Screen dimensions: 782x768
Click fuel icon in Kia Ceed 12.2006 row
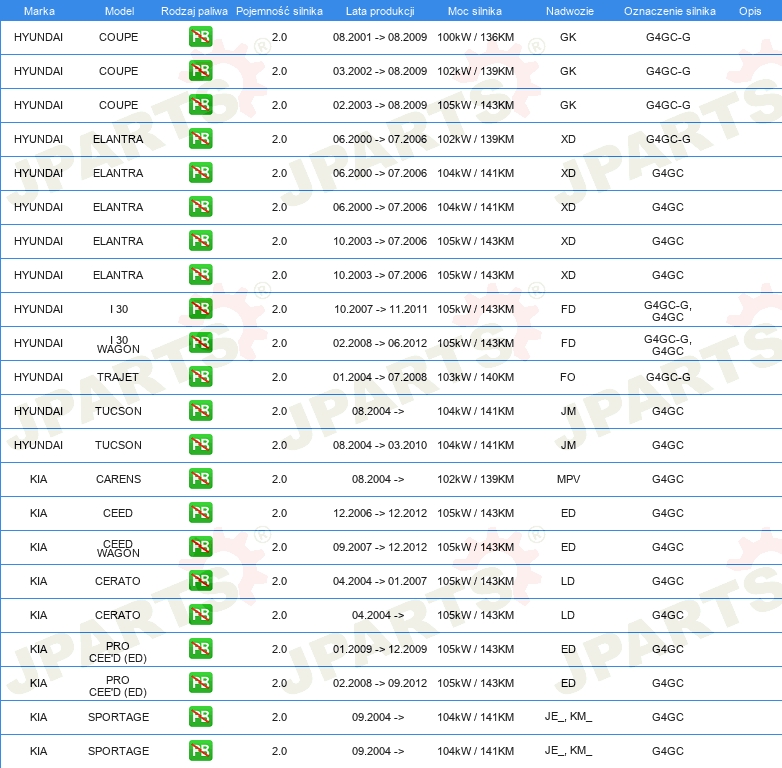click(200, 513)
